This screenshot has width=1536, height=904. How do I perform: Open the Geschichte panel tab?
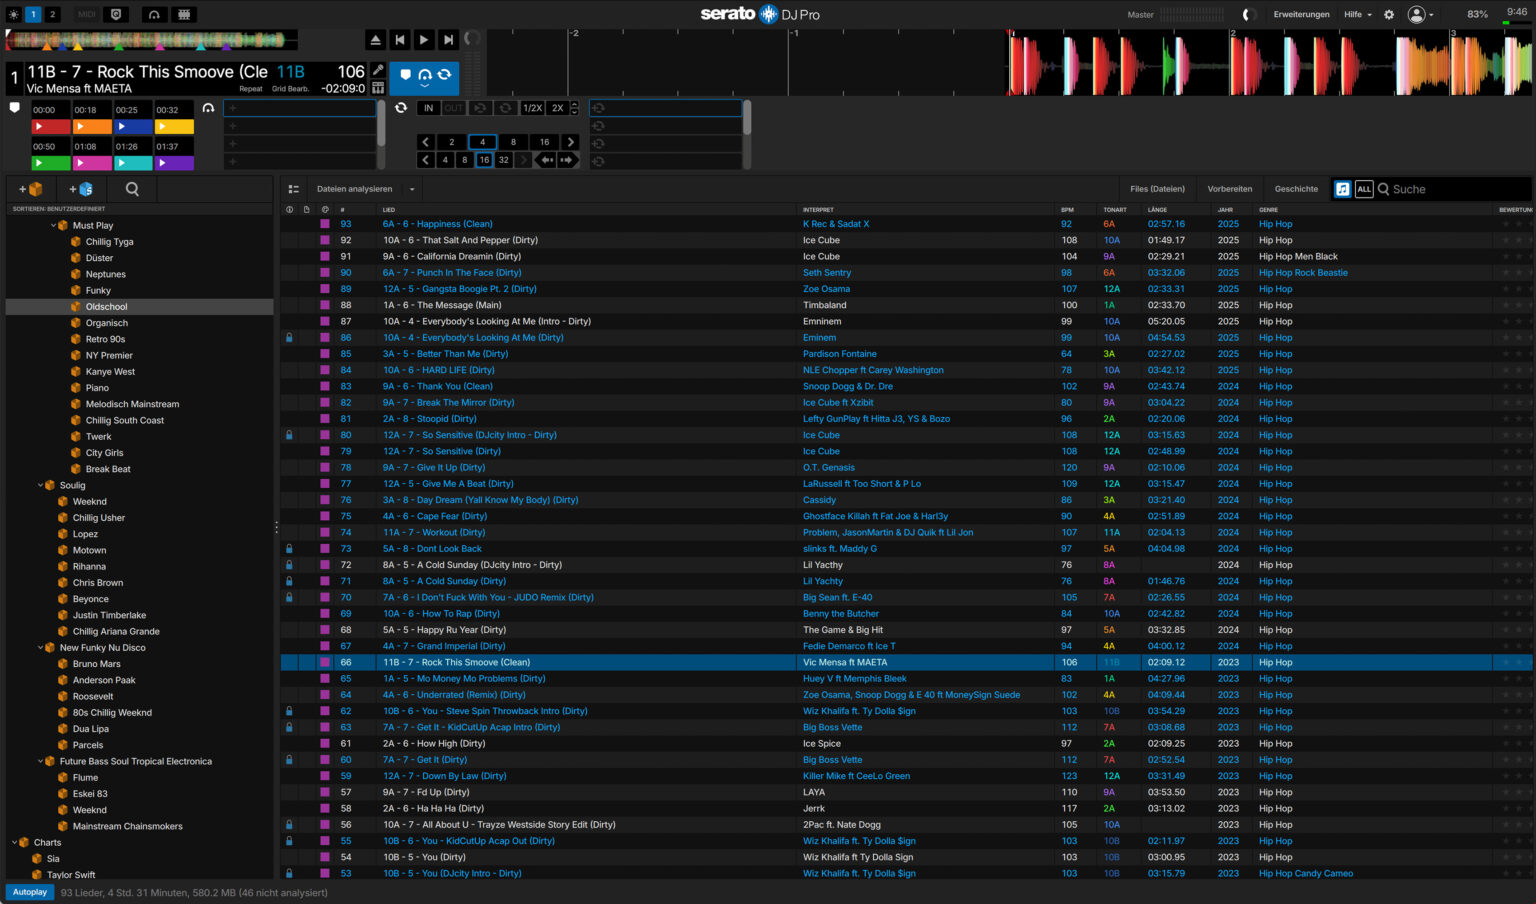[1295, 189]
